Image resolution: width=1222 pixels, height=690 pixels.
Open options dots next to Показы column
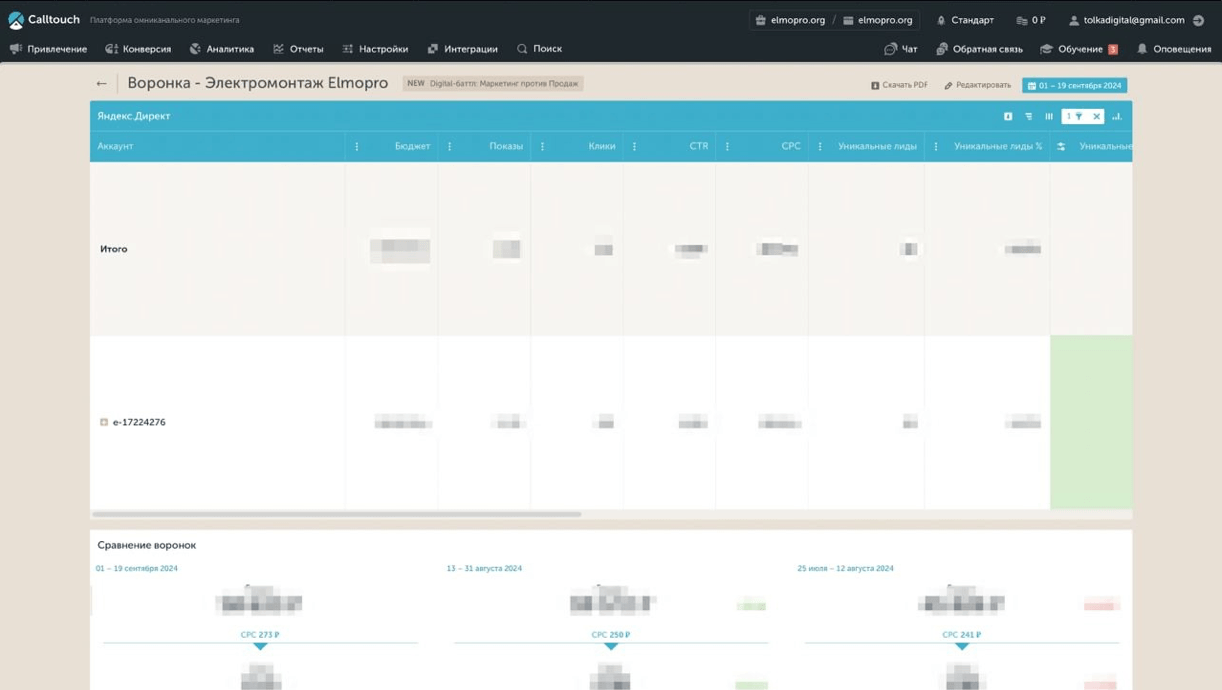coord(542,147)
